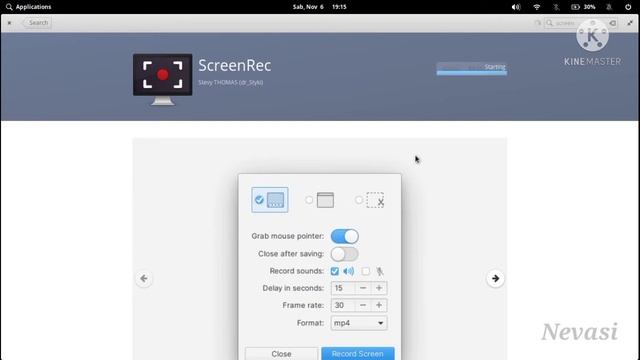Viewport: 640px width, 360px height.
Task: Click the ScreenRec title text
Action: click(235, 66)
